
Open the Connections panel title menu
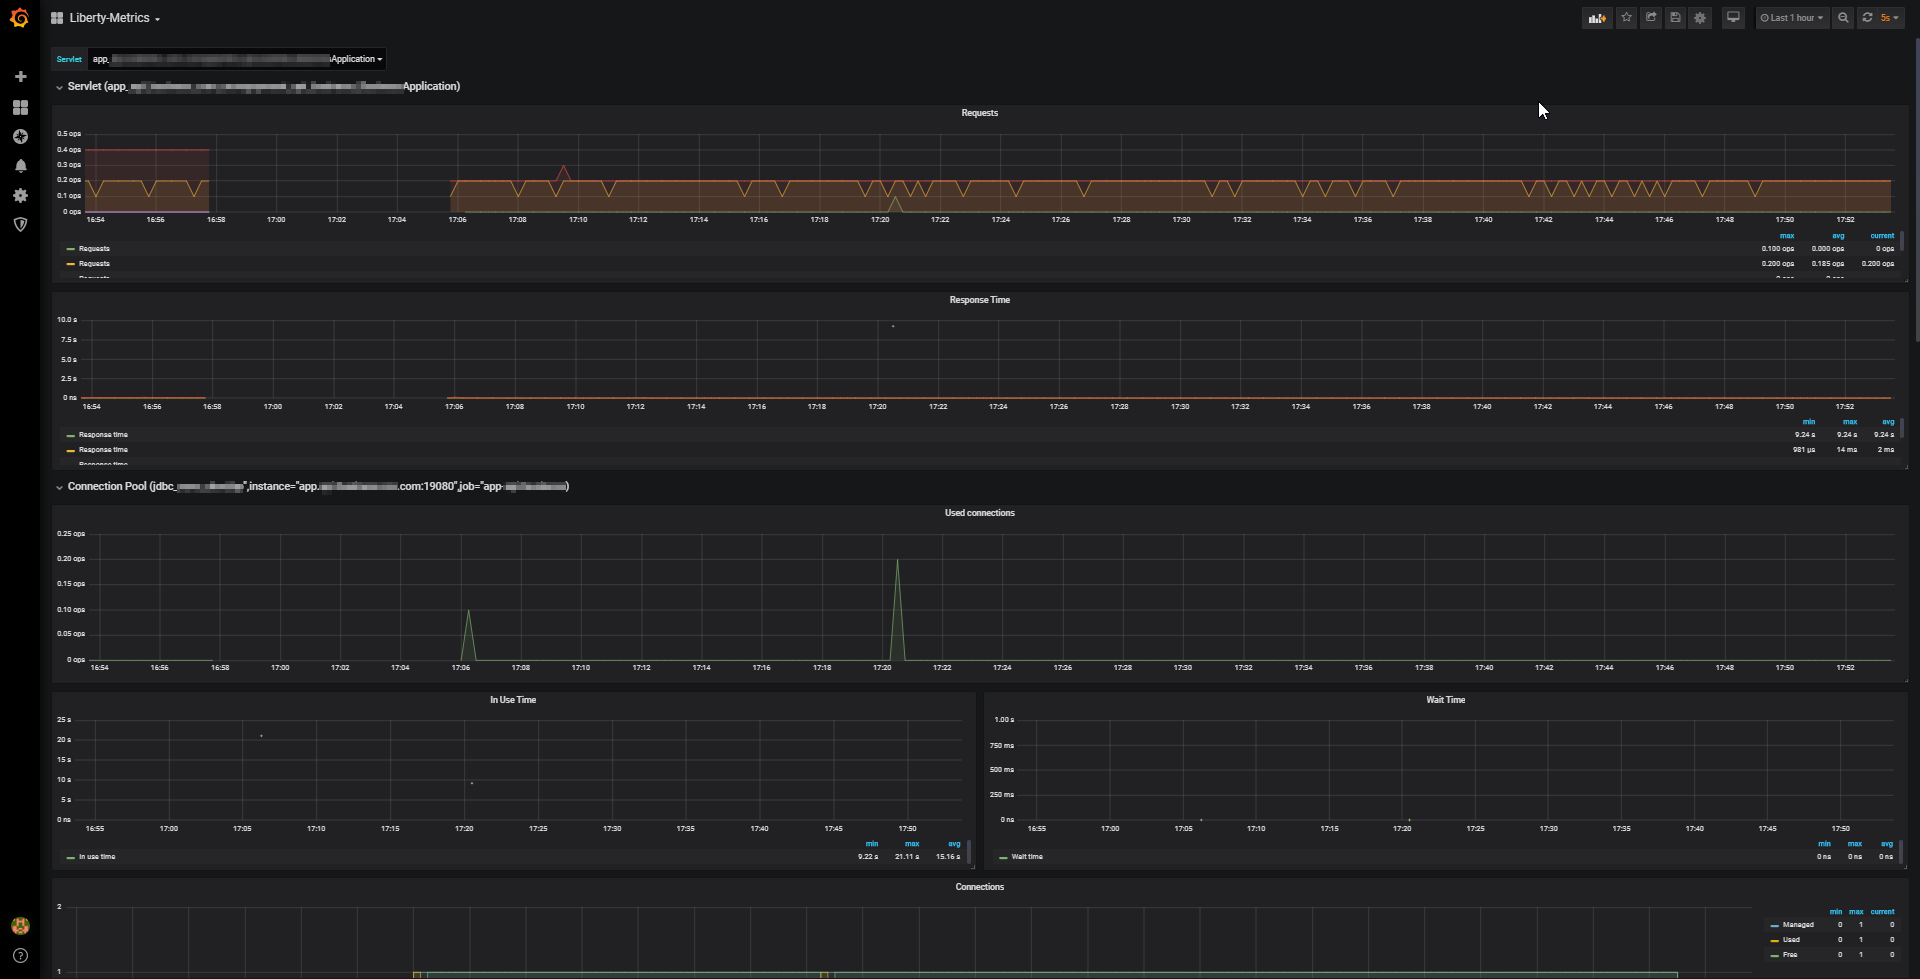(979, 887)
